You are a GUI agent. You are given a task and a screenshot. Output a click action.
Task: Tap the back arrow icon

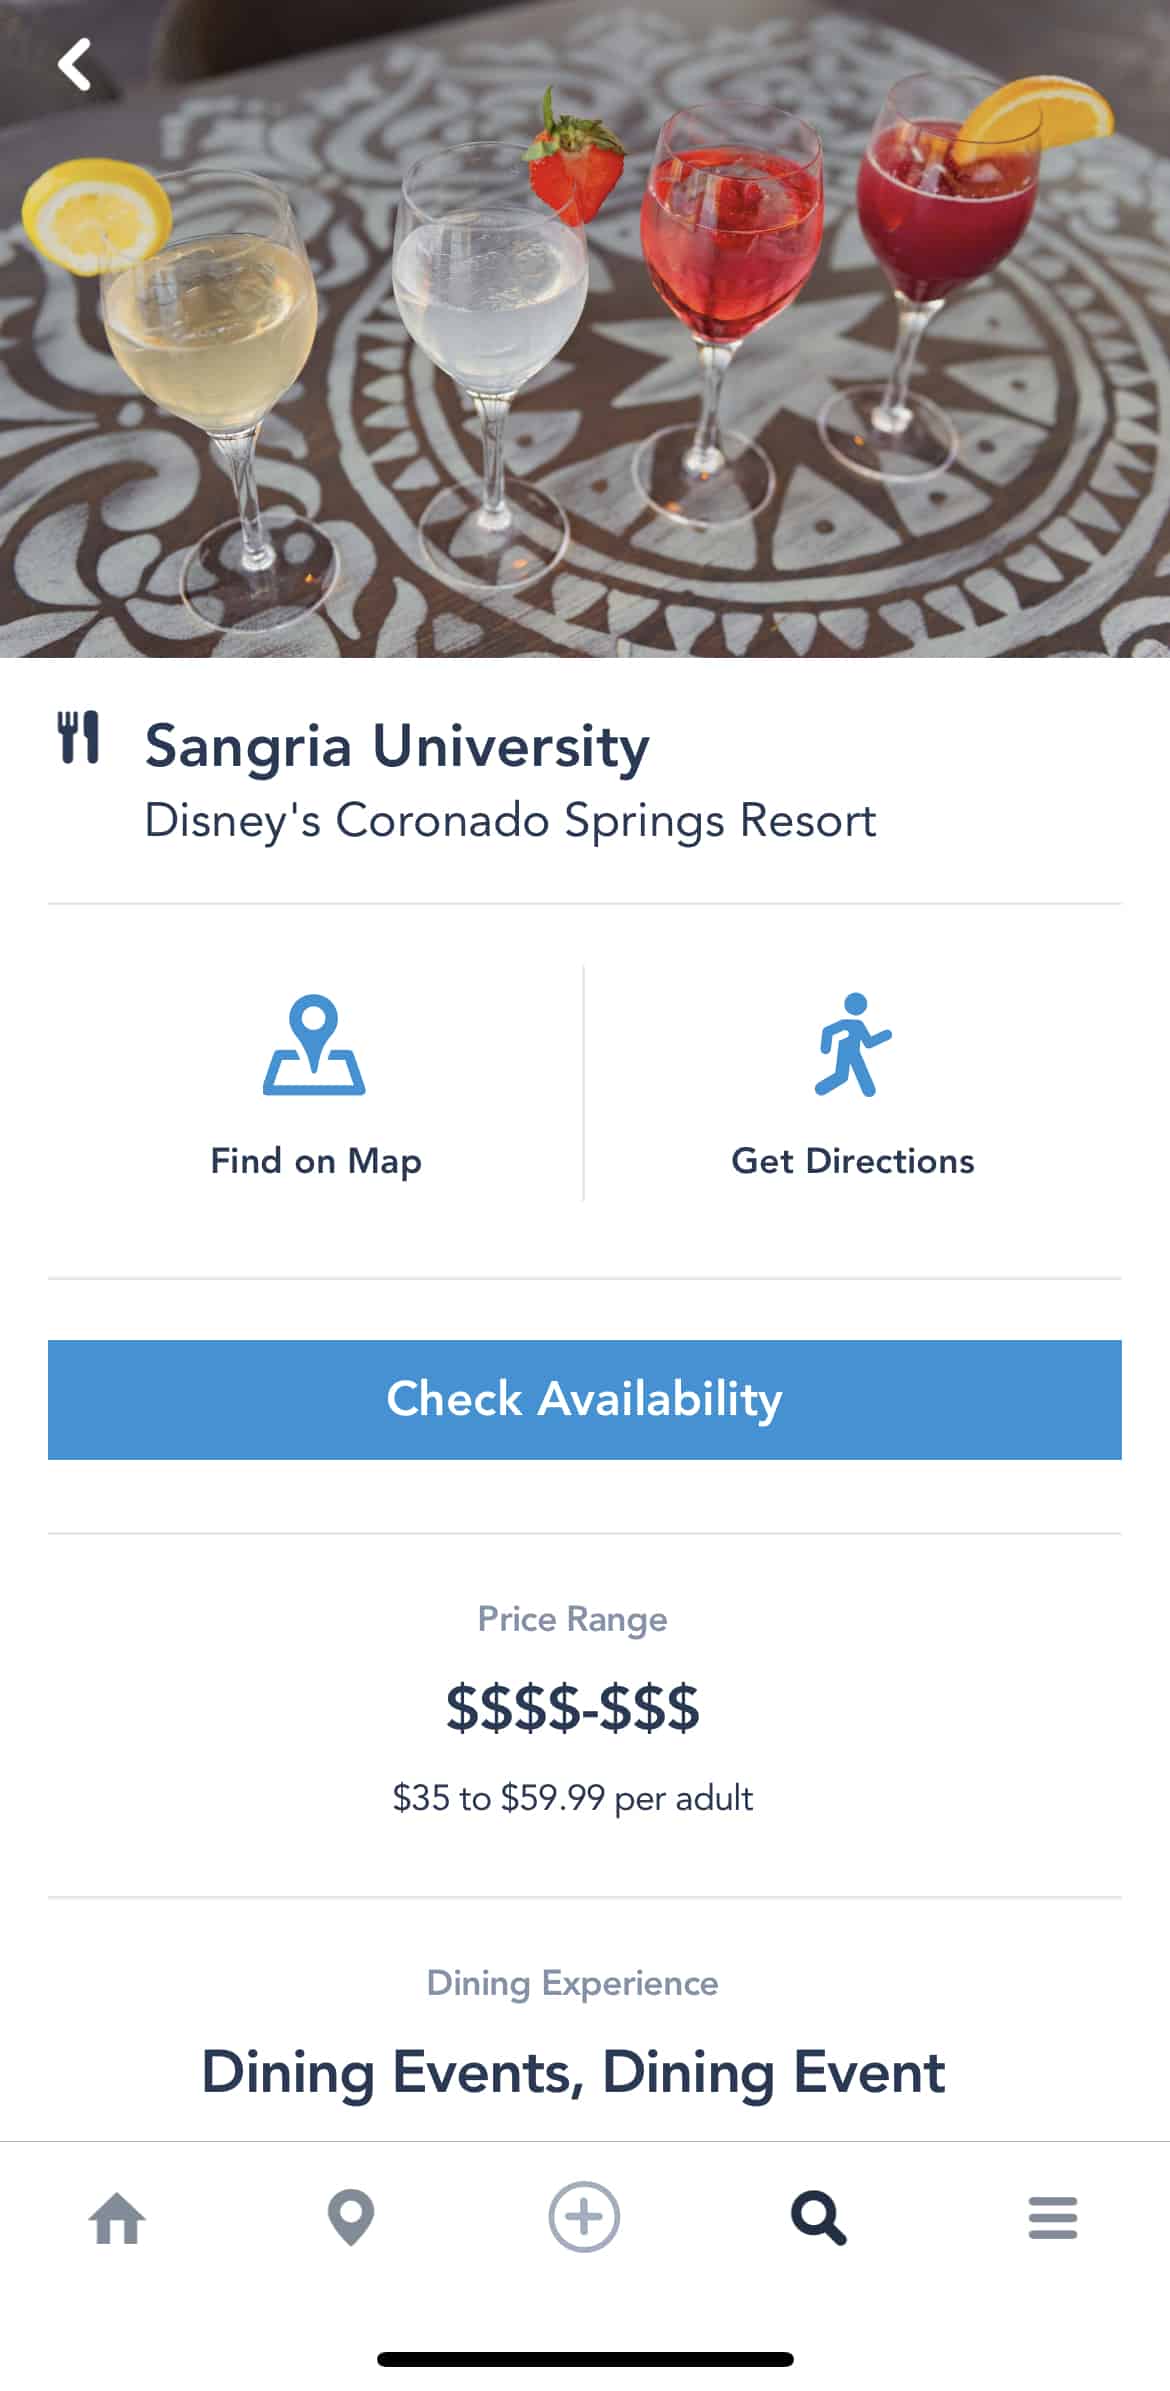tap(75, 65)
